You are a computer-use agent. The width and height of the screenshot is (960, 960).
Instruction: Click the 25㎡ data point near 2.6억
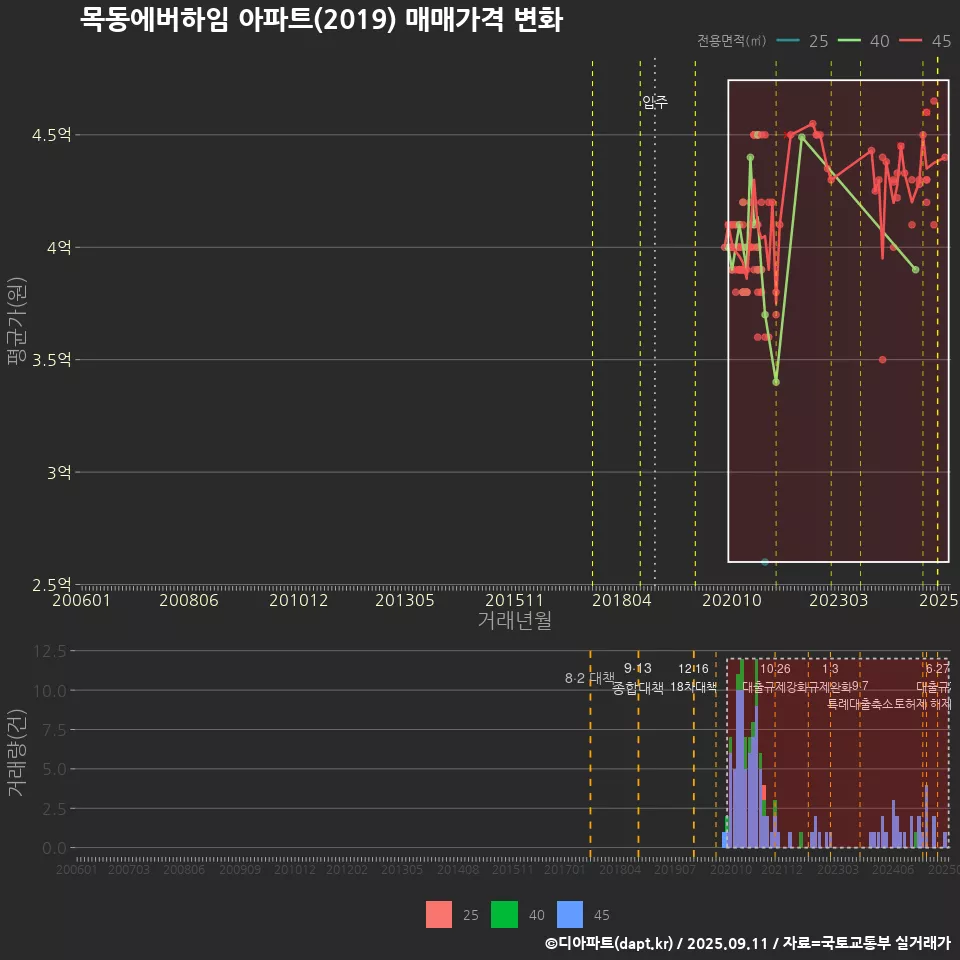click(x=765, y=562)
